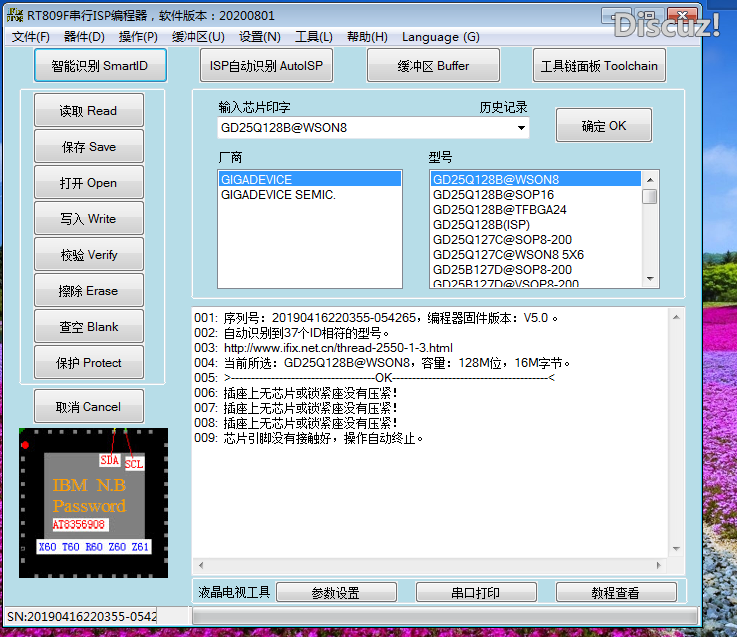
Task: Click the log pane scroll right arrow
Action: pyautogui.click(x=659, y=565)
